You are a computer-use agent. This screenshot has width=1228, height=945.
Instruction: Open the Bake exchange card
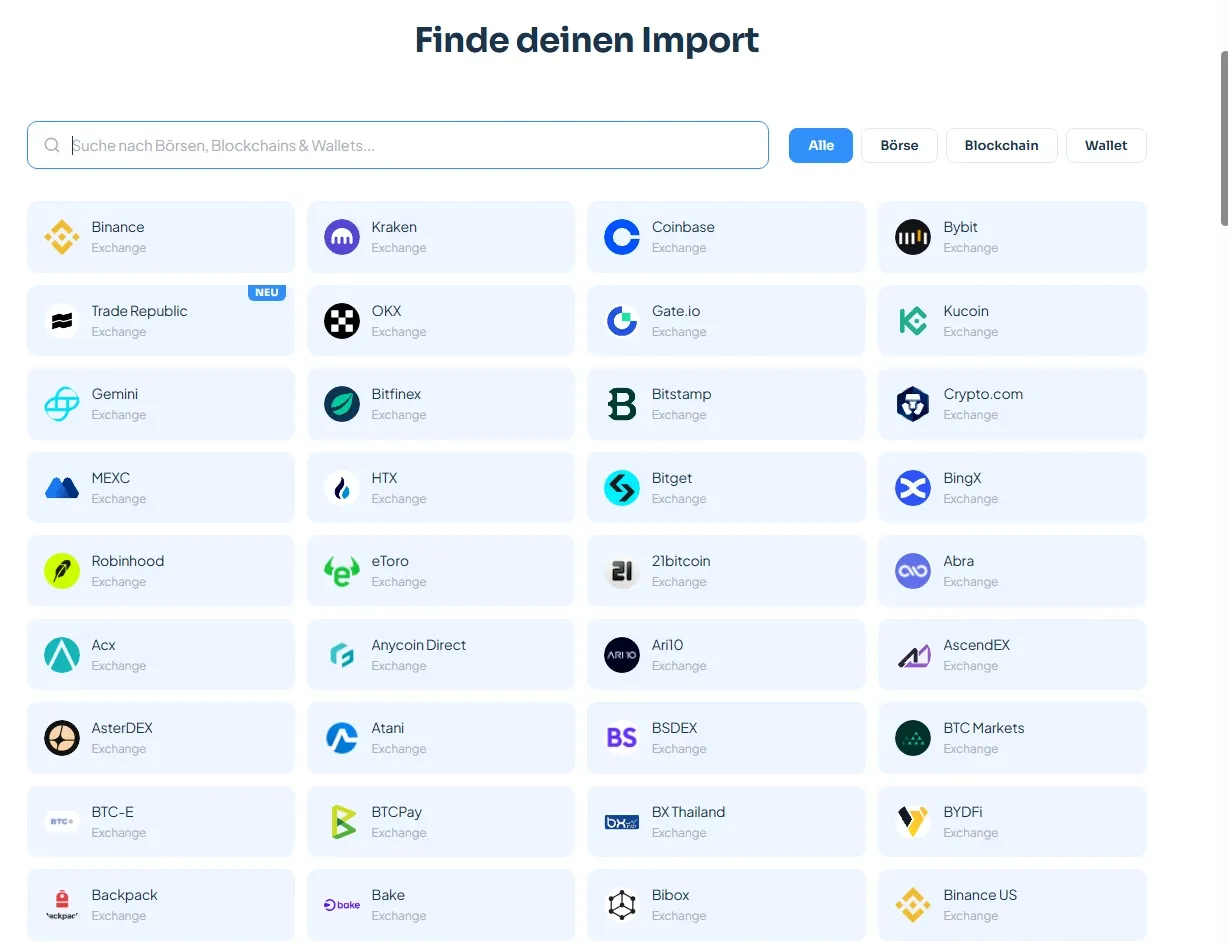pyautogui.click(x=441, y=905)
